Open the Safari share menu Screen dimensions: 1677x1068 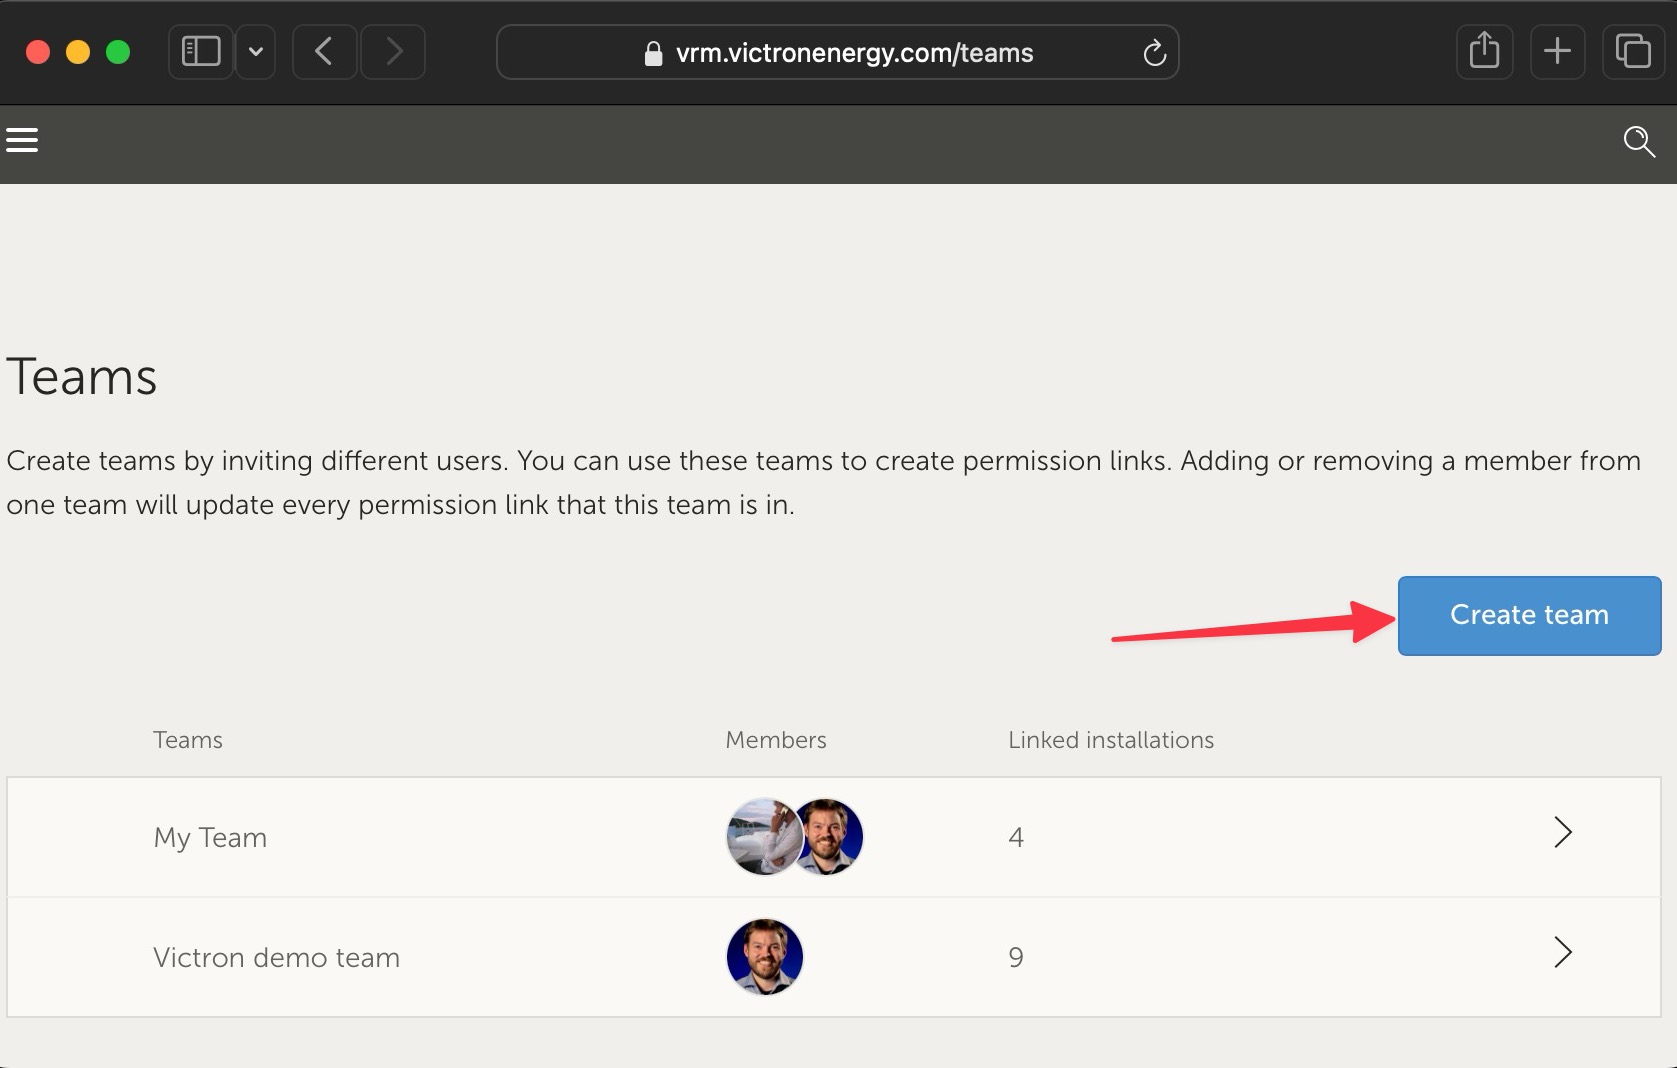[x=1484, y=52]
